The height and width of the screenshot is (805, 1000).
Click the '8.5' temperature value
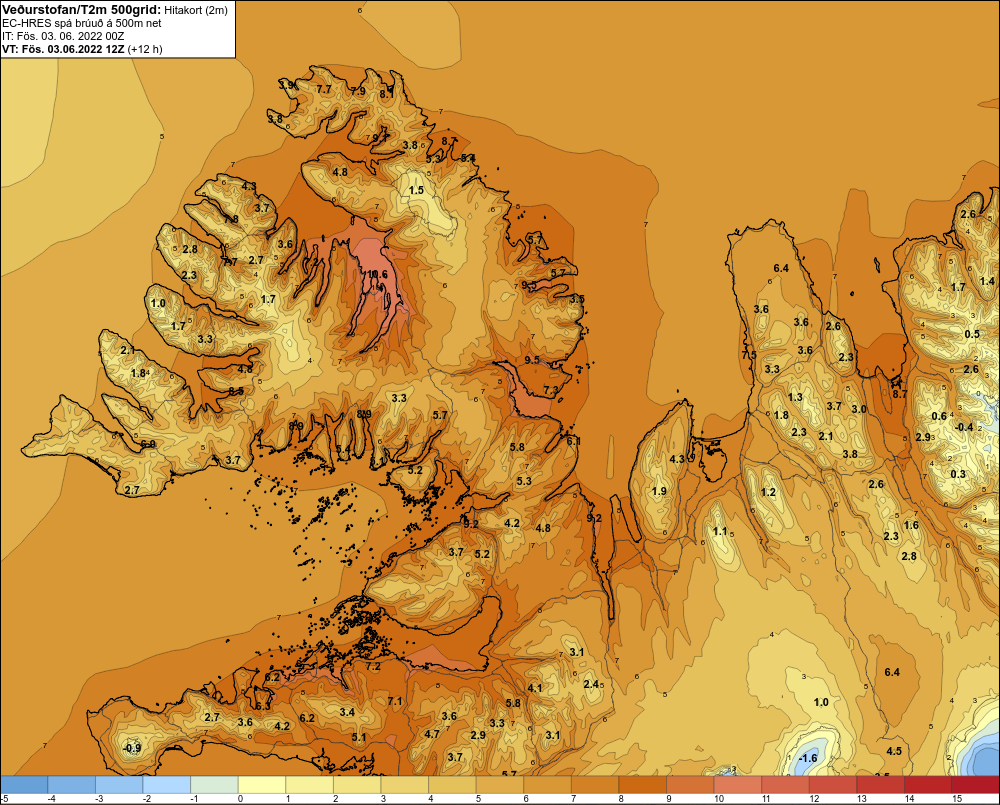point(236,391)
